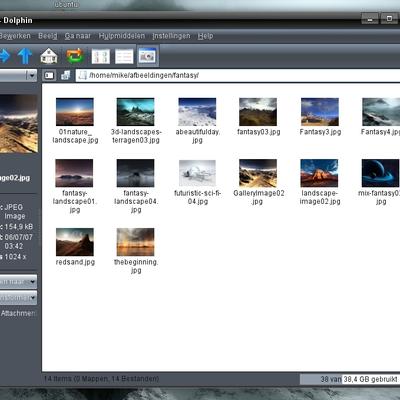Open the first info panel dropdown
Screen dimensions: 400x400
tap(18, 282)
